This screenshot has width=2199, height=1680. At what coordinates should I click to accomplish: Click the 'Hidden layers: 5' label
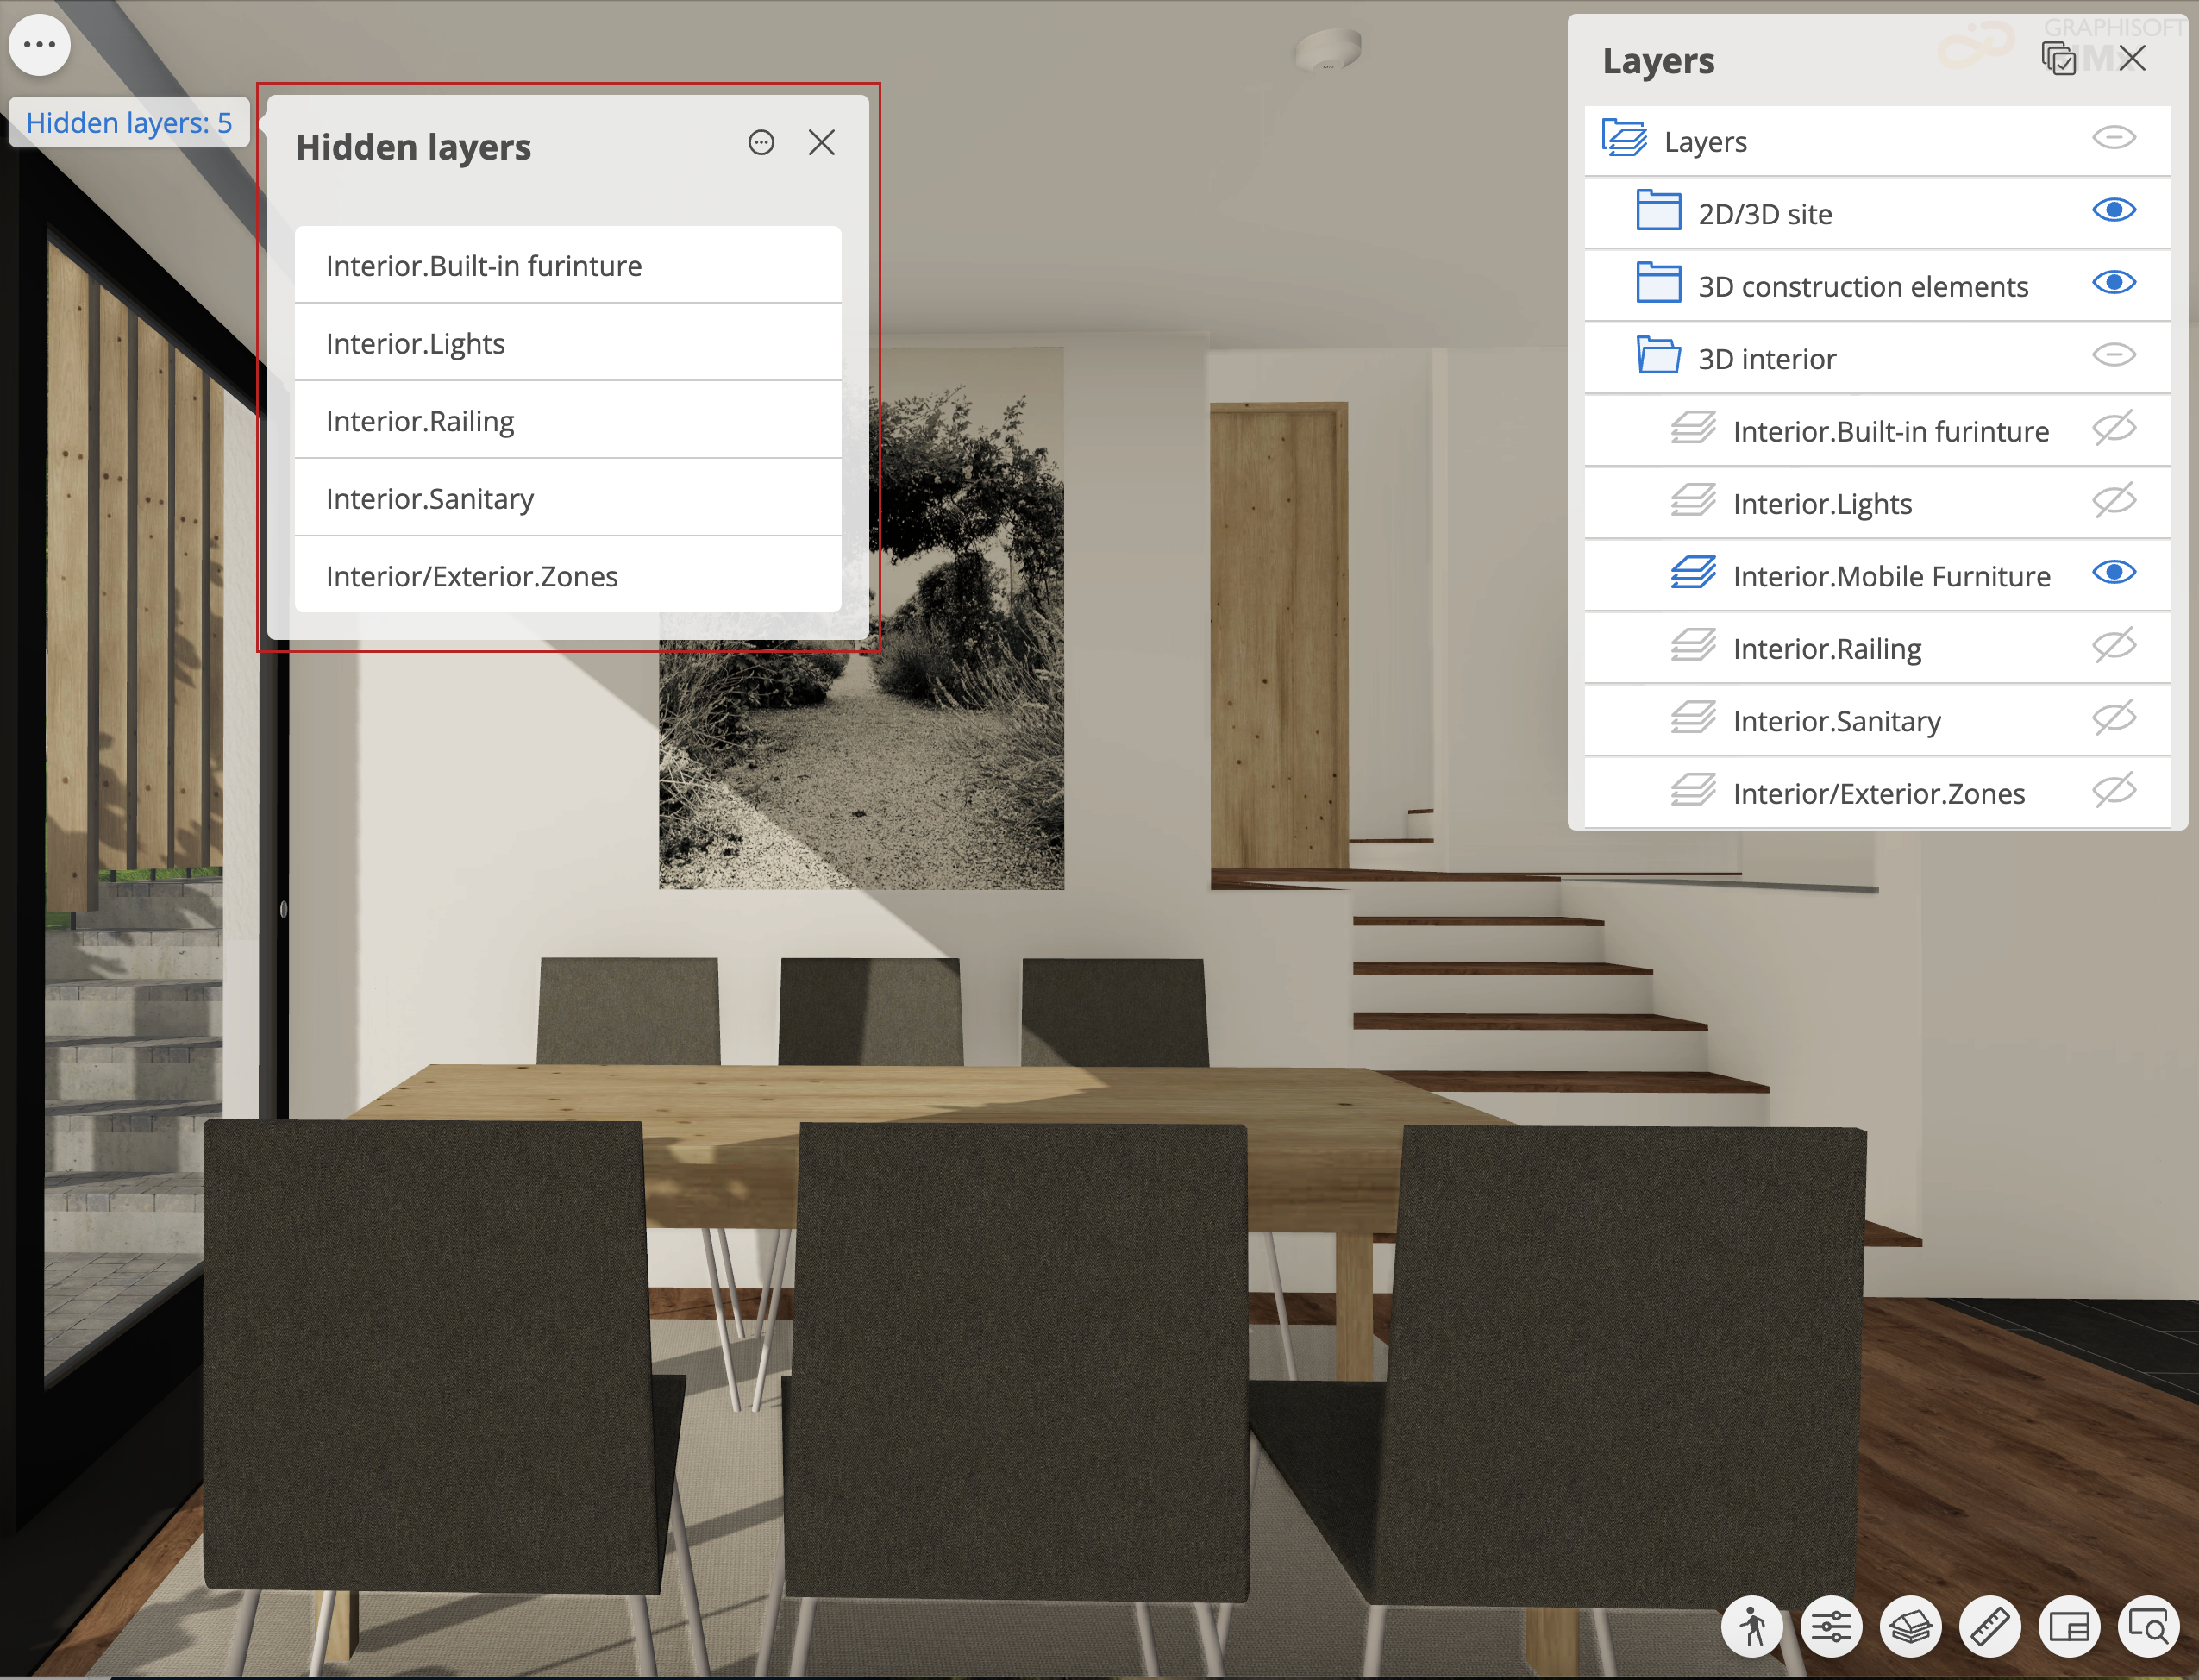click(129, 123)
